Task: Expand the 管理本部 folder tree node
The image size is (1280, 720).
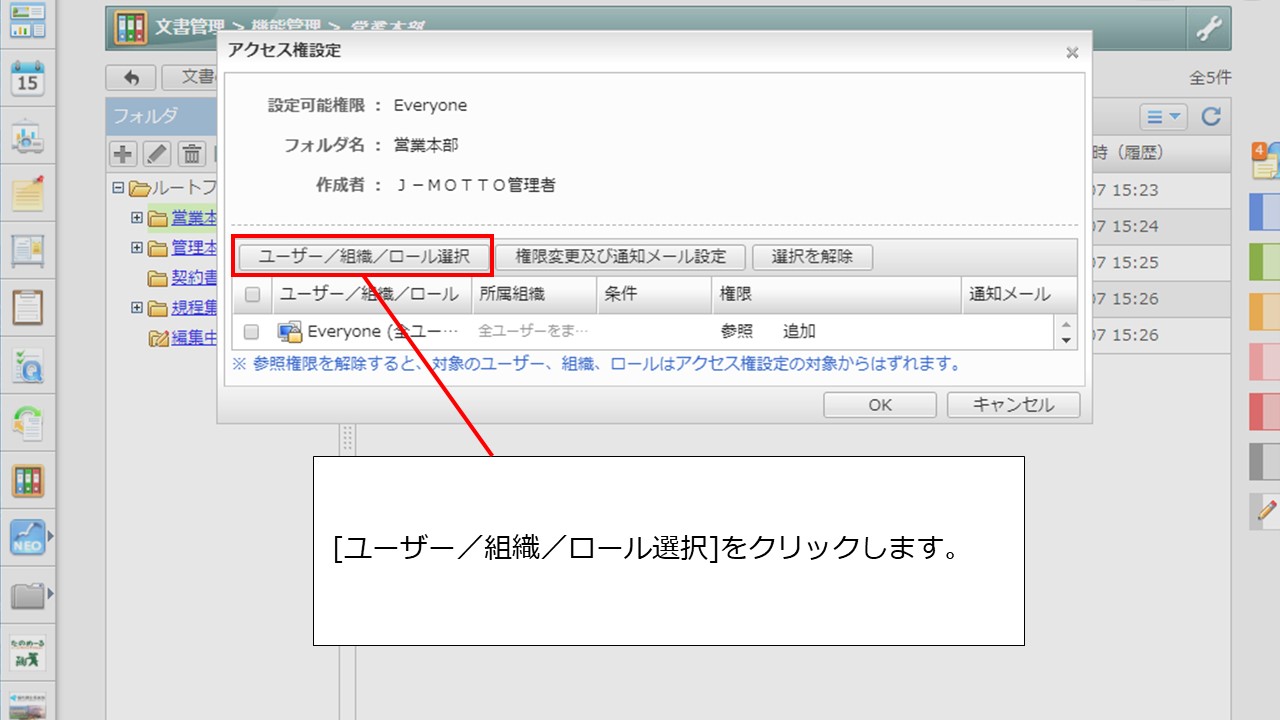Action: pos(137,247)
